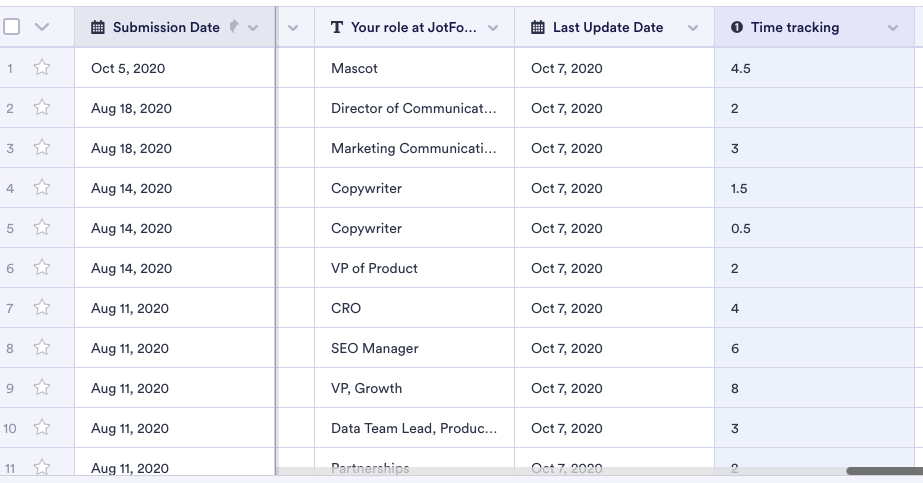Open the Last Update Date column dropdown
The width and height of the screenshot is (923, 483).
click(x=693, y=28)
